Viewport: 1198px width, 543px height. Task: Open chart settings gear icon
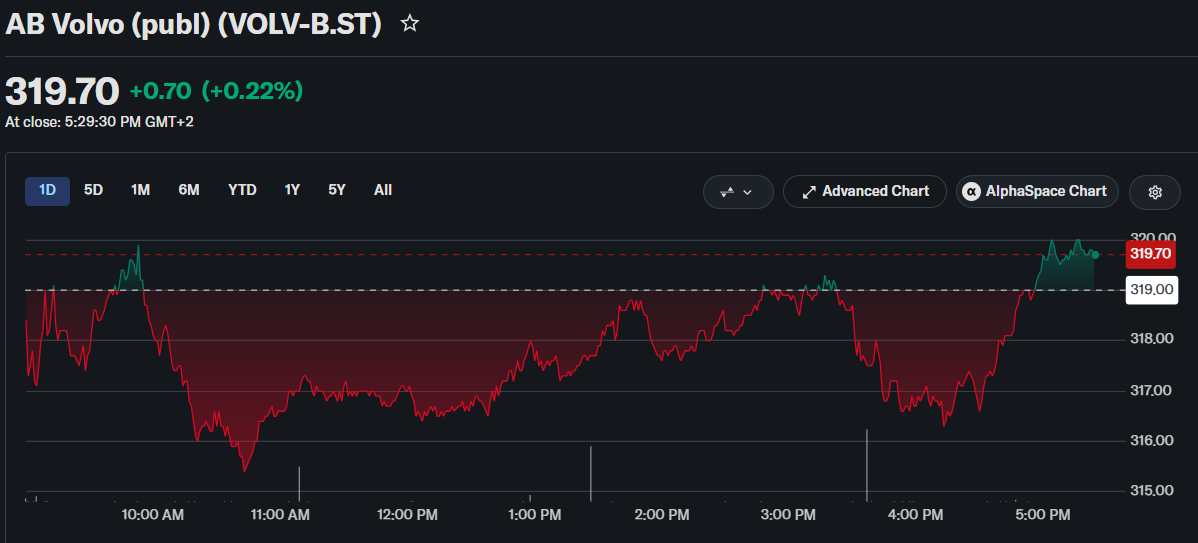[1154, 192]
